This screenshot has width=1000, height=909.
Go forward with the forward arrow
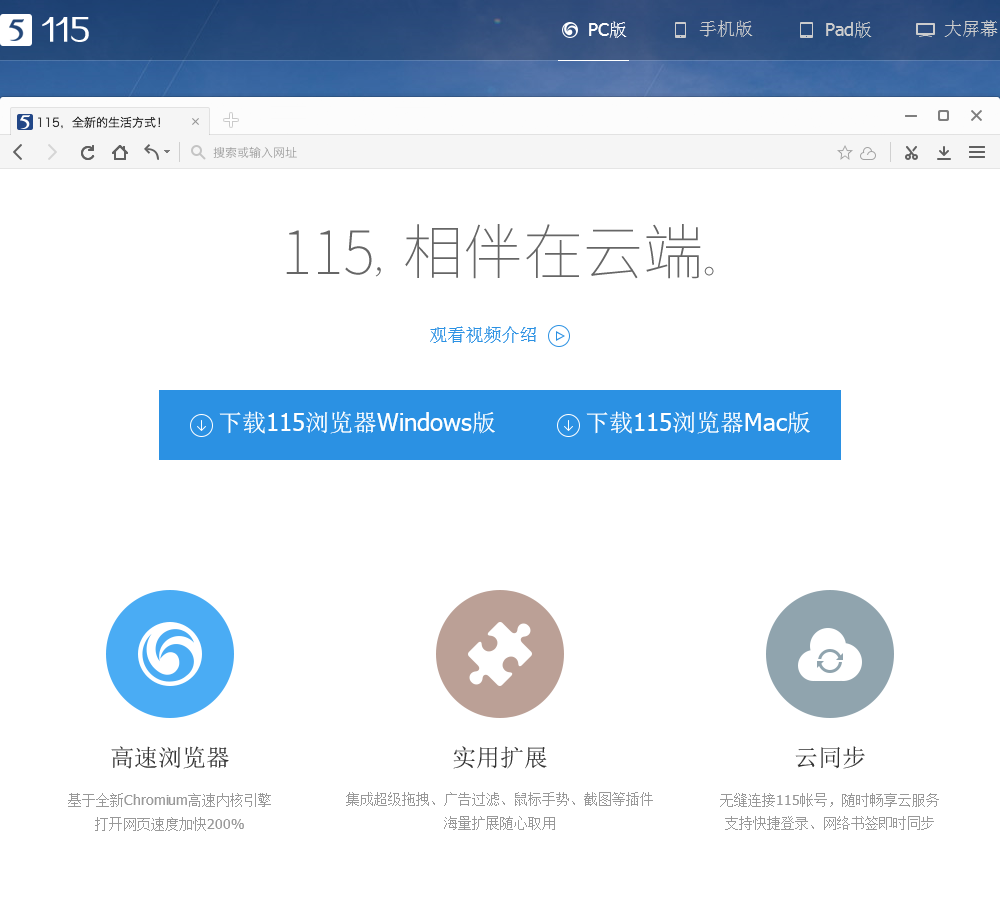point(52,152)
